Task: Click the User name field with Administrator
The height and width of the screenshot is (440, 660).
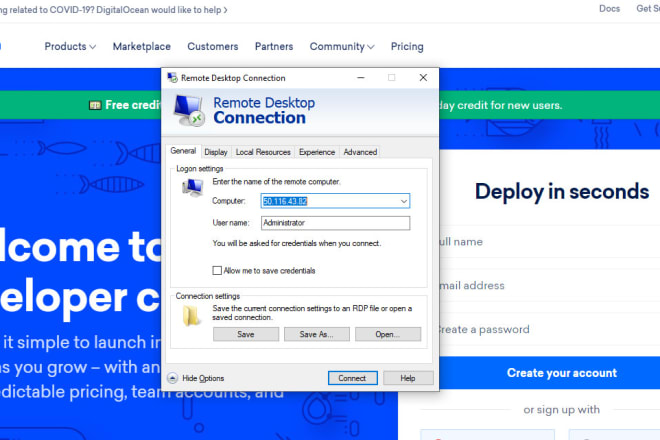Action: tap(335, 223)
